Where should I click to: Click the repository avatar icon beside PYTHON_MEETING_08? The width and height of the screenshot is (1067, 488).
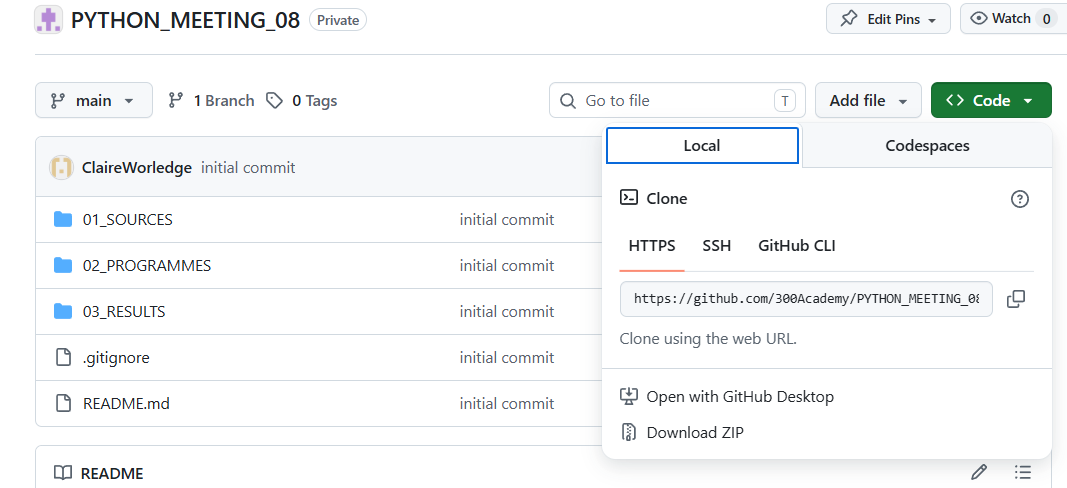48,20
